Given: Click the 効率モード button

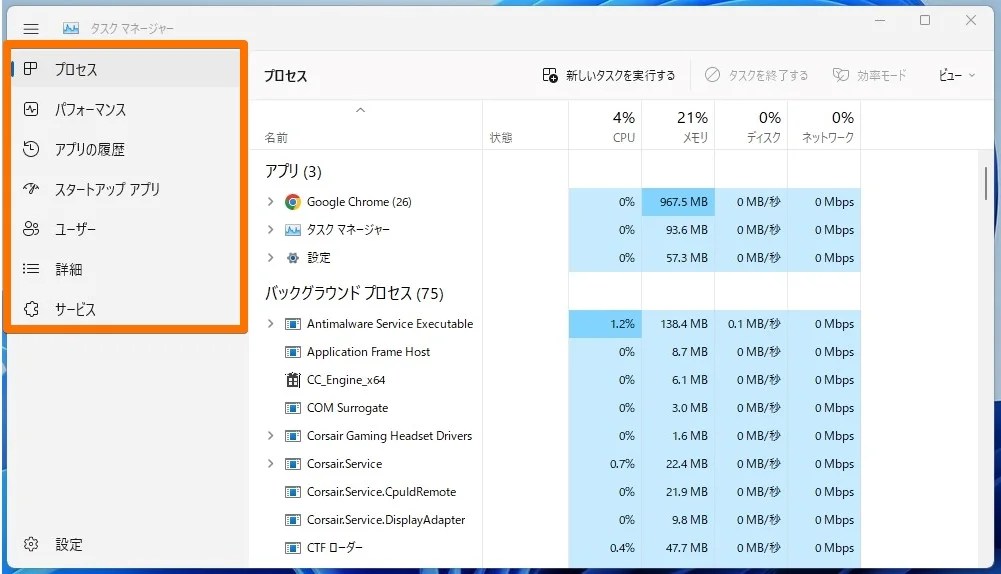Looking at the screenshot, I should click(869, 75).
